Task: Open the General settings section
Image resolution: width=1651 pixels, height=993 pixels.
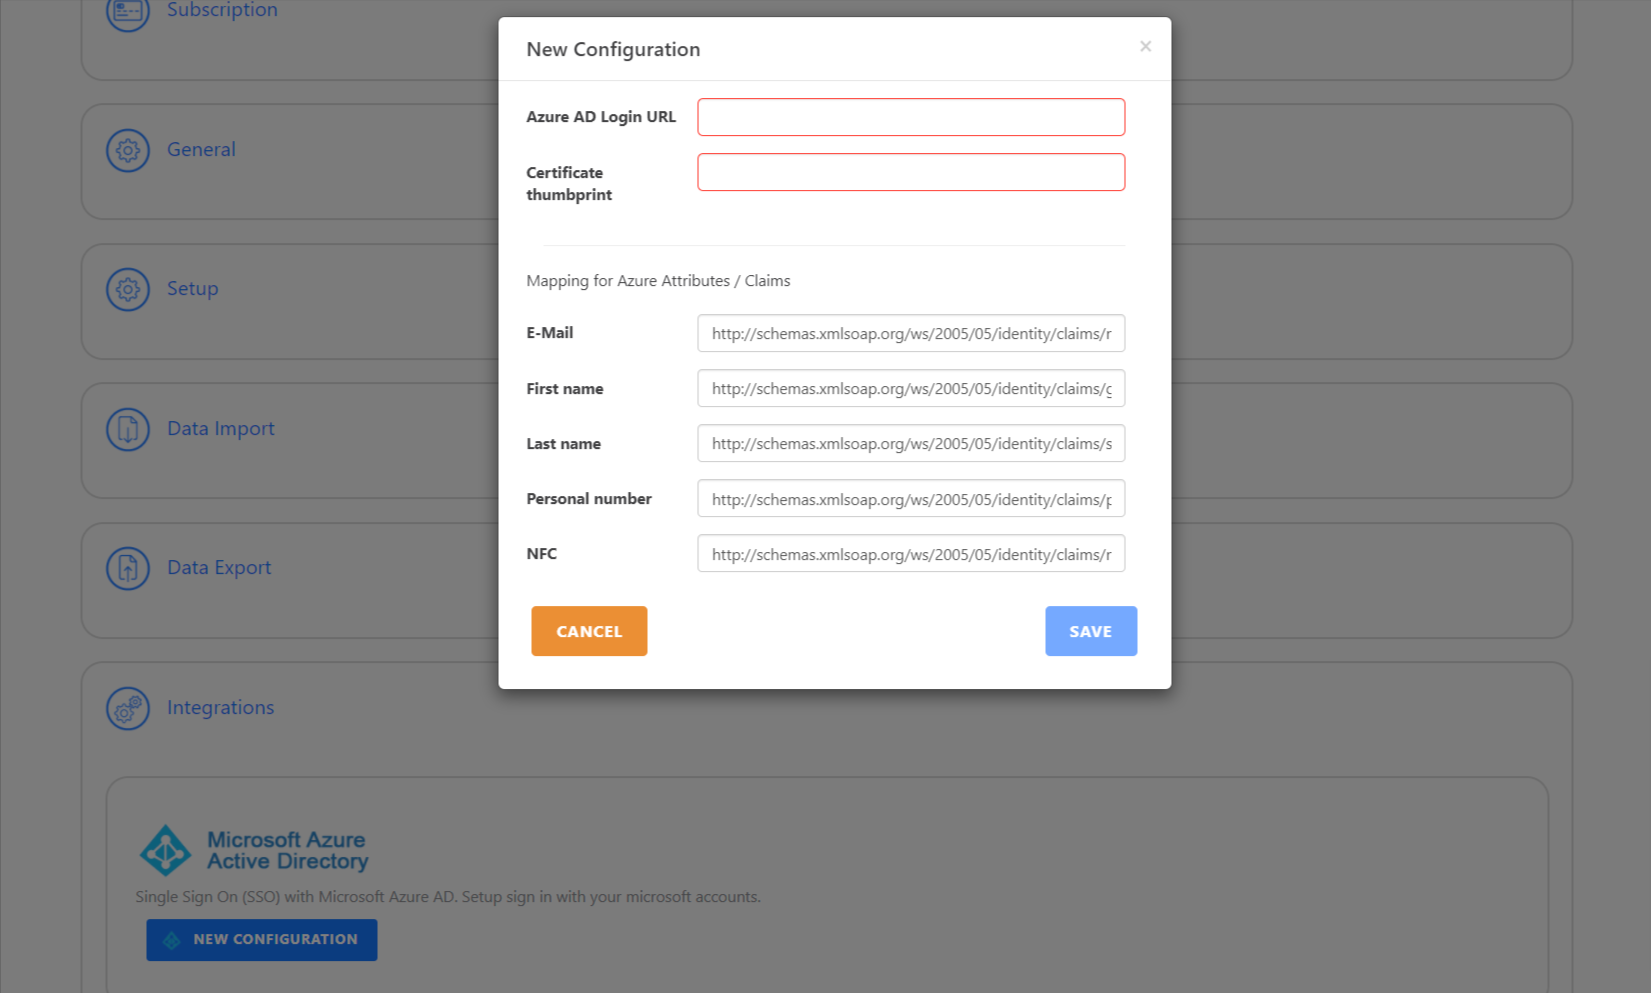Action: [x=201, y=150]
